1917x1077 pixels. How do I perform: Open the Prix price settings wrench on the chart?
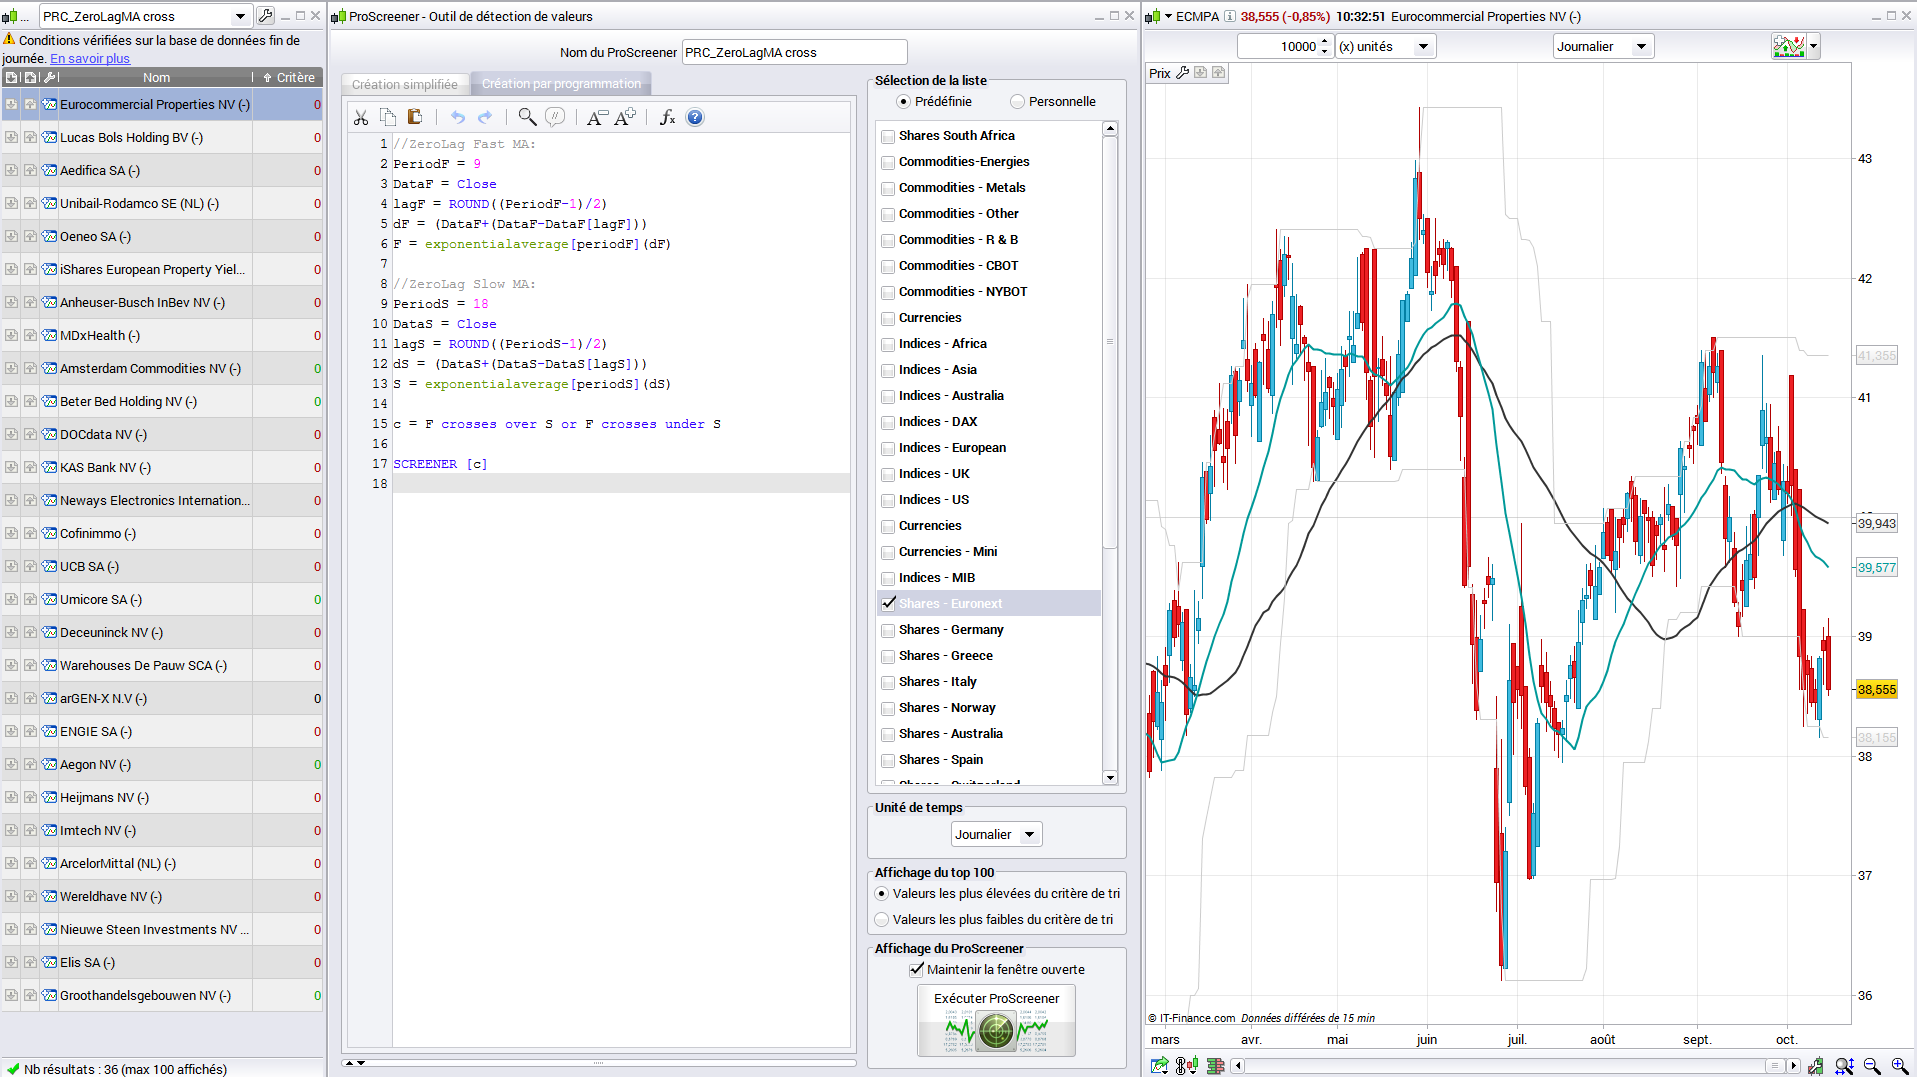point(1183,73)
